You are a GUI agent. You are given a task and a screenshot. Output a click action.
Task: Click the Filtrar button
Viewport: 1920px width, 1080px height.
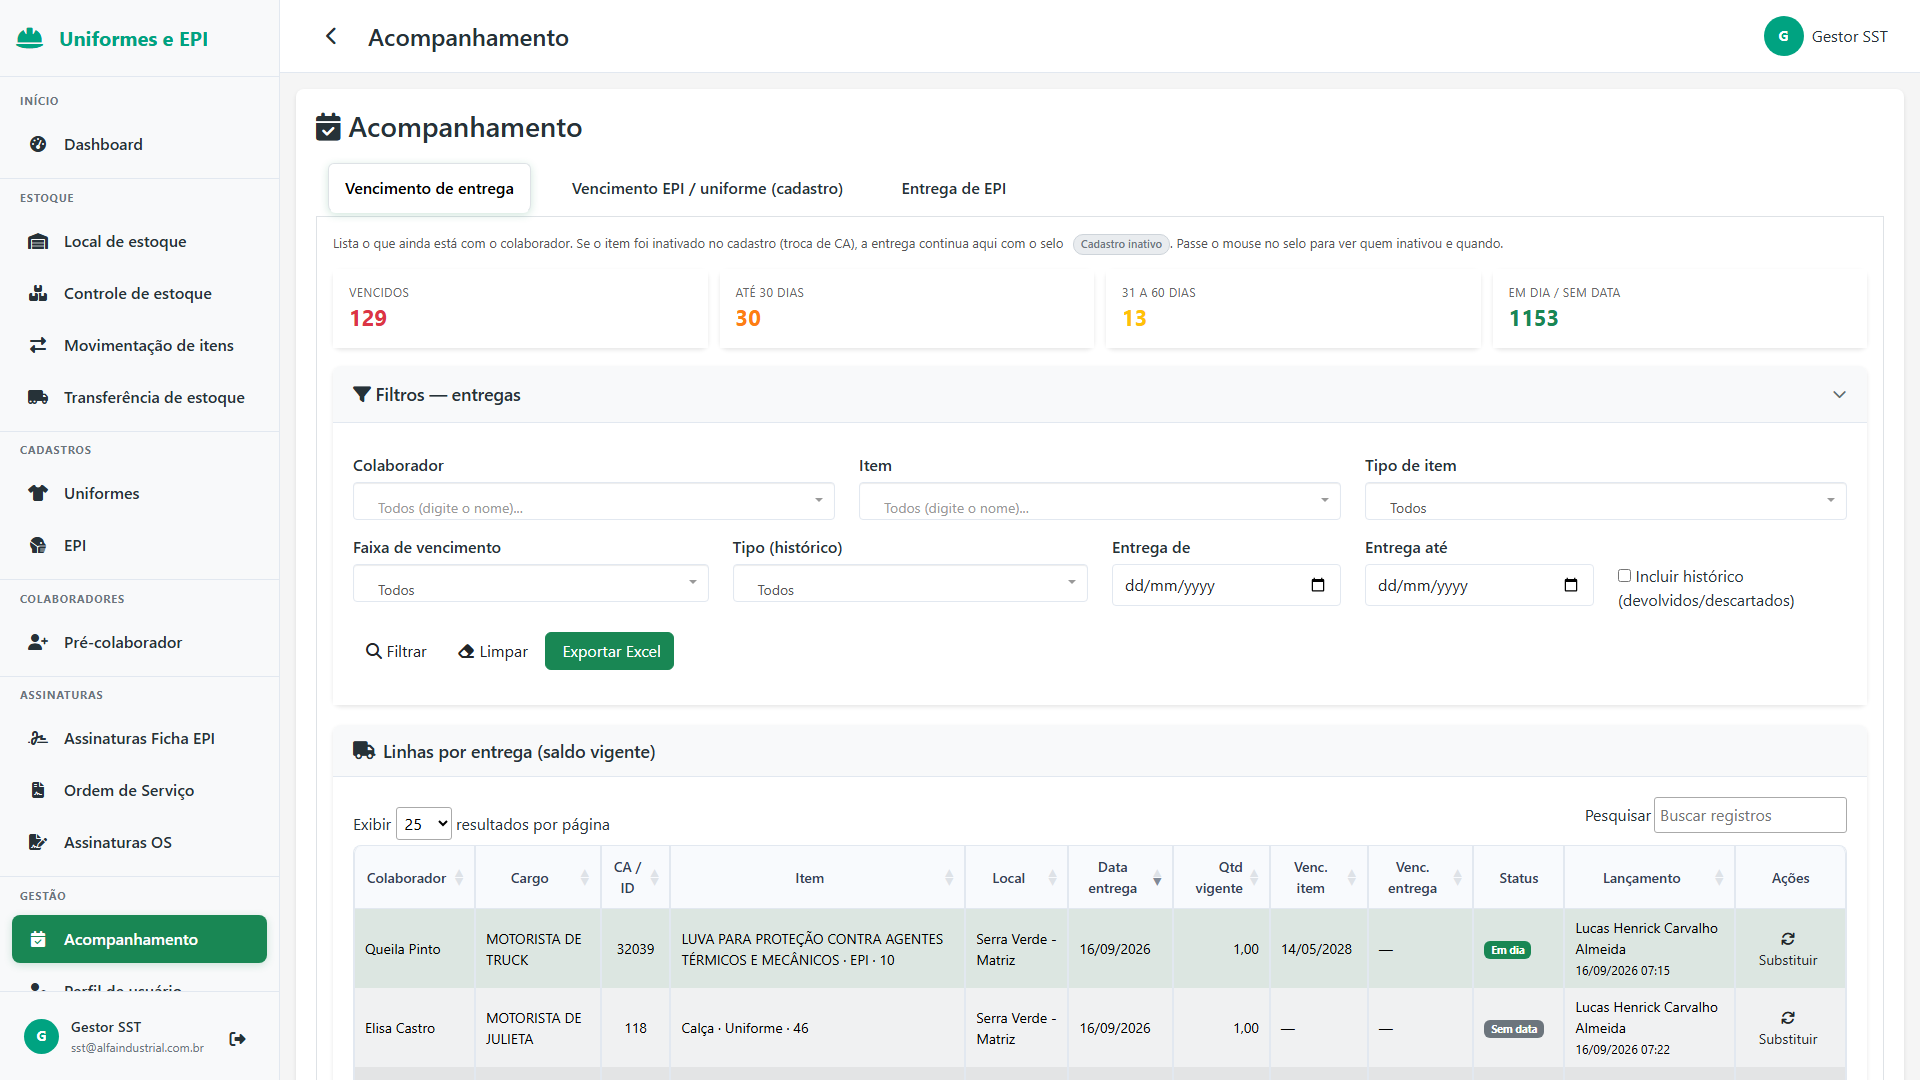click(396, 651)
